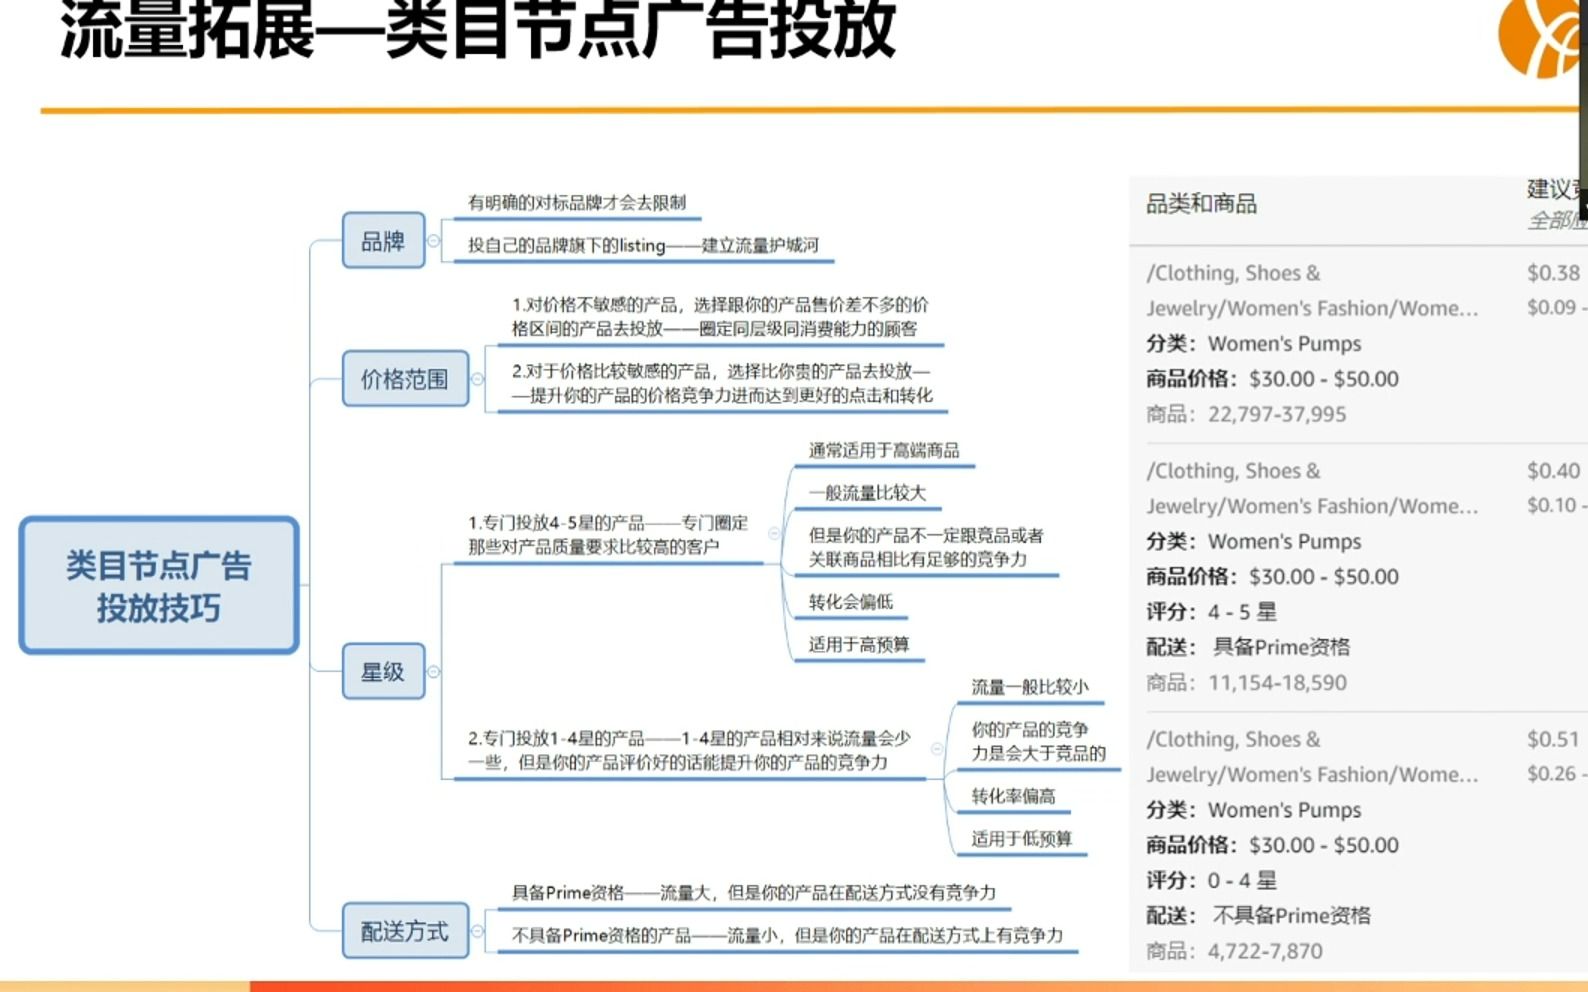Select the 类目节点广告投放技巧 root node
1588x992 pixels.
[159, 586]
